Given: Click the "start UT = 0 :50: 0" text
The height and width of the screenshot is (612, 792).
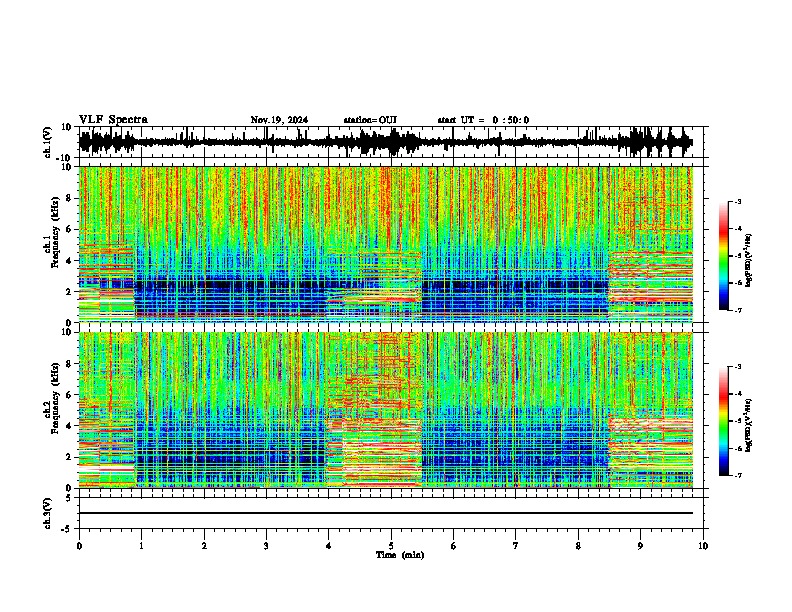Looking at the screenshot, I should tap(483, 120).
